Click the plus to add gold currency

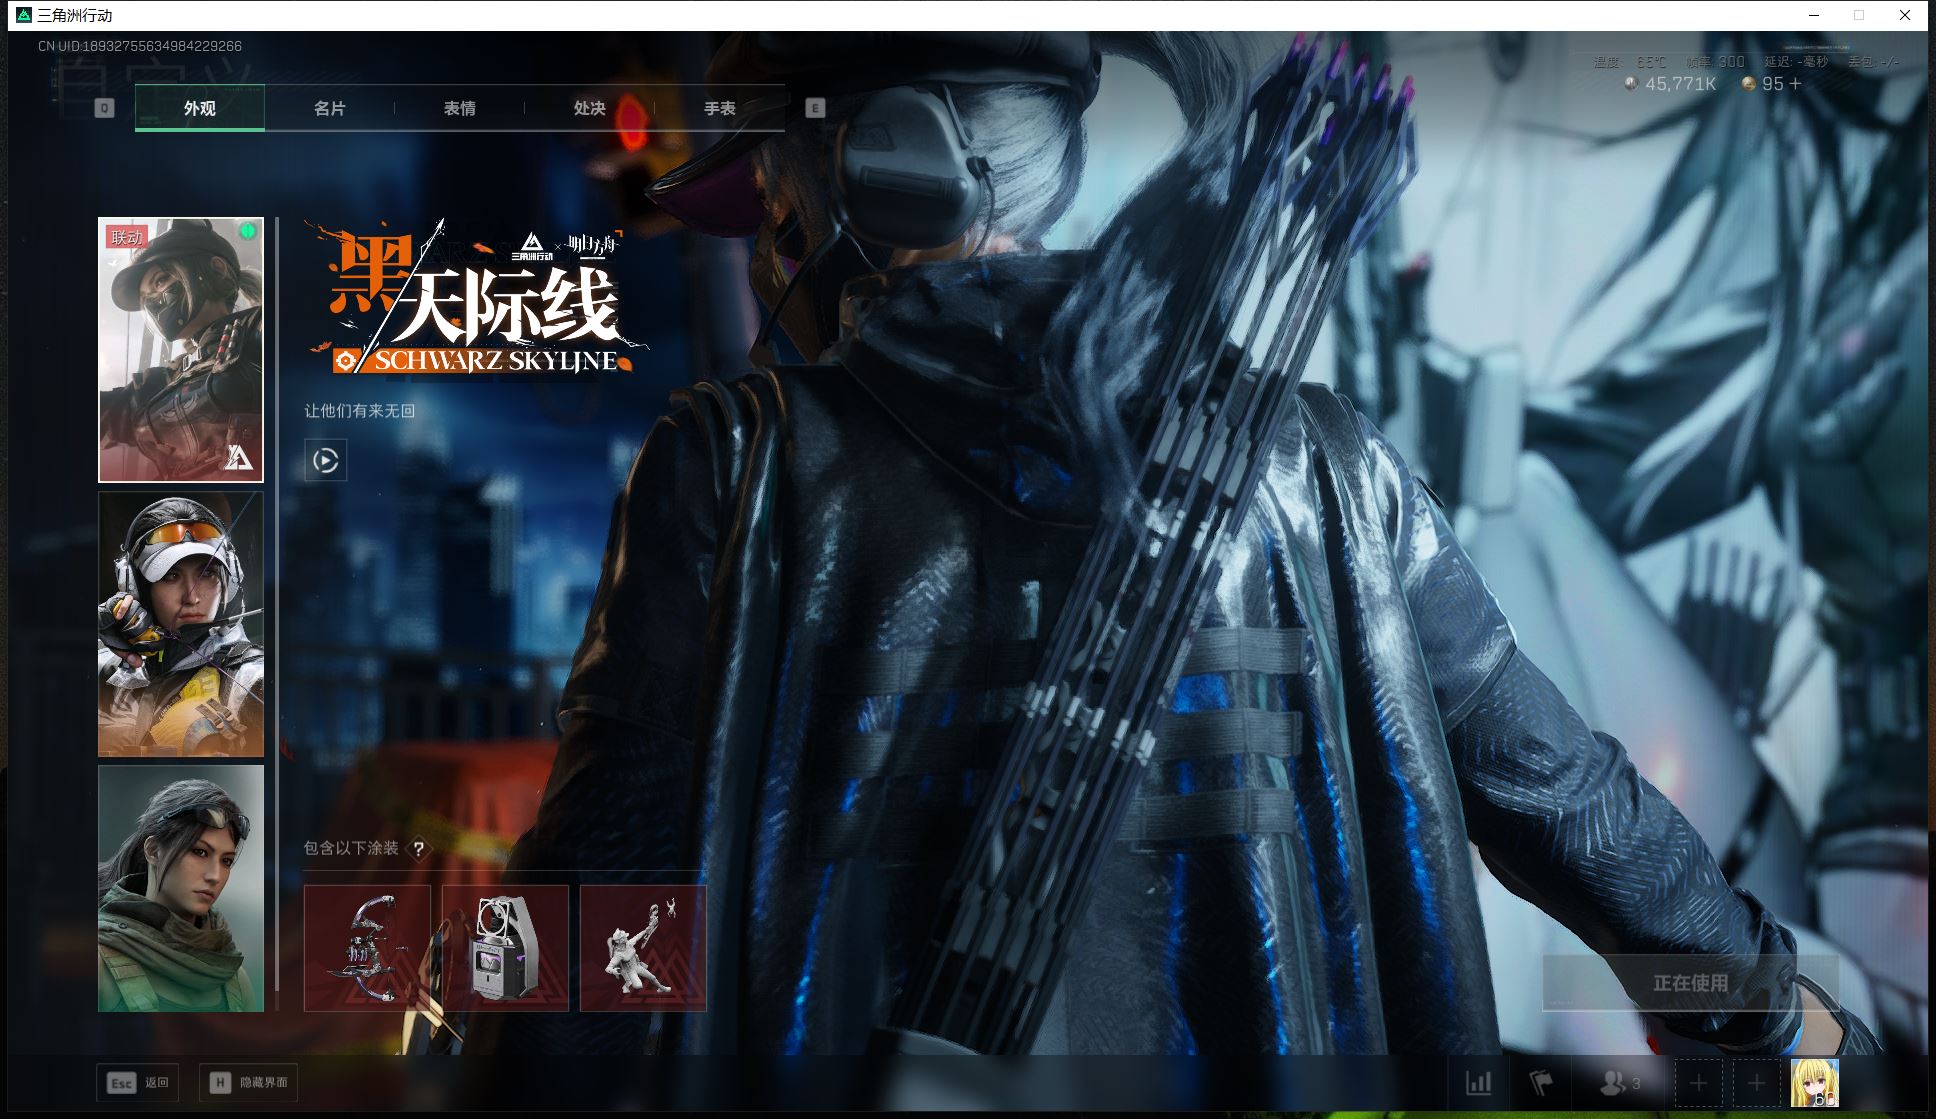[1796, 84]
